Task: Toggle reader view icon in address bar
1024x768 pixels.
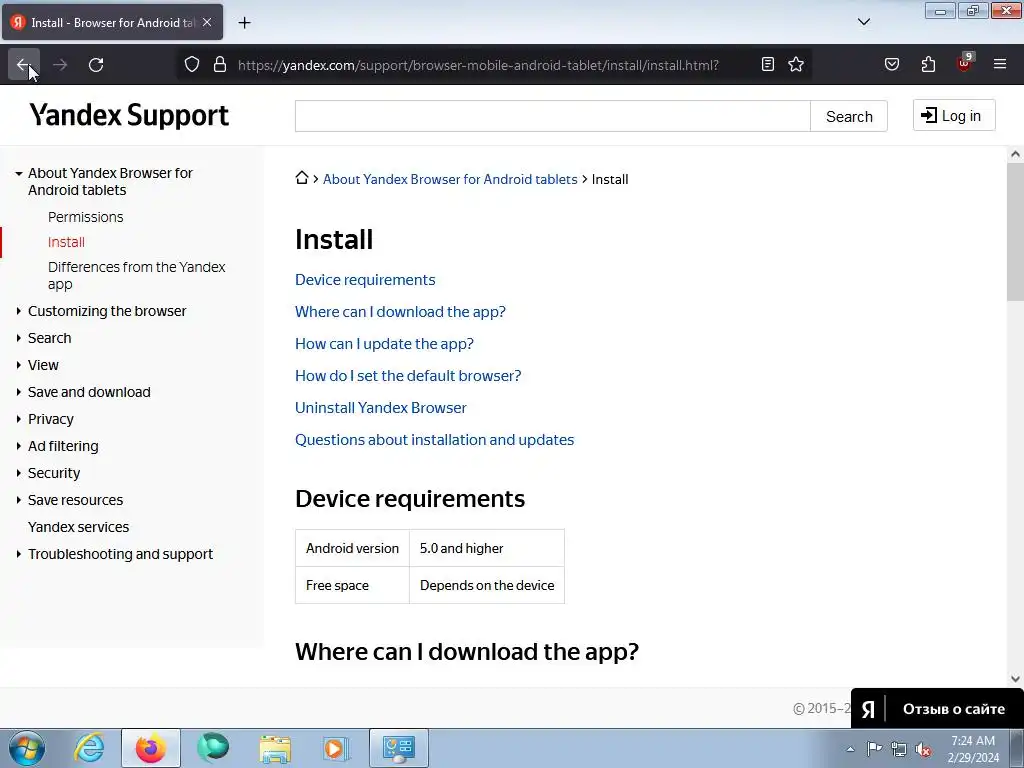Action: (768, 64)
